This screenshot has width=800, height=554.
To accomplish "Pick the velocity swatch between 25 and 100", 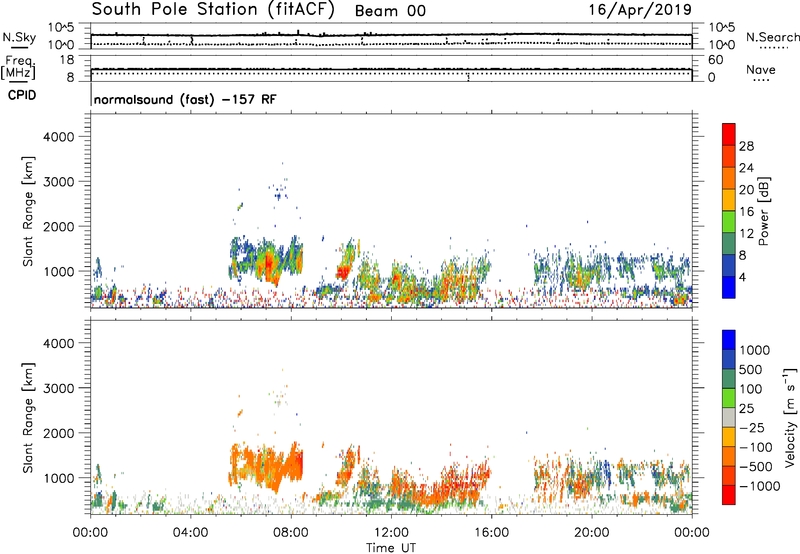I will point(729,398).
